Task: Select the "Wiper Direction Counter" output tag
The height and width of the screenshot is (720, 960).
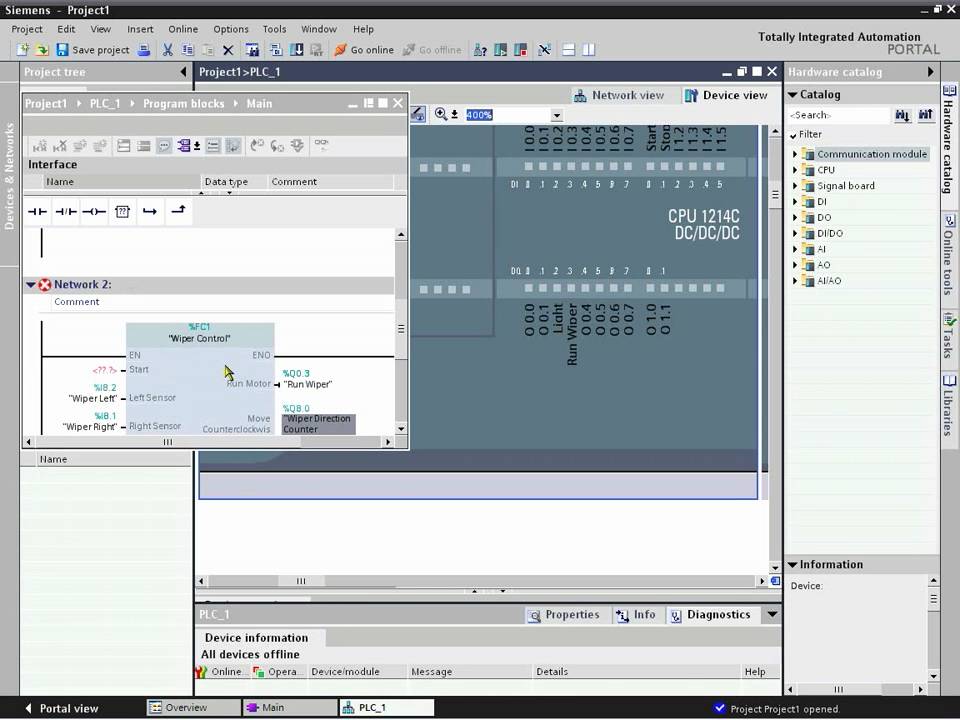Action: pyautogui.click(x=318, y=424)
